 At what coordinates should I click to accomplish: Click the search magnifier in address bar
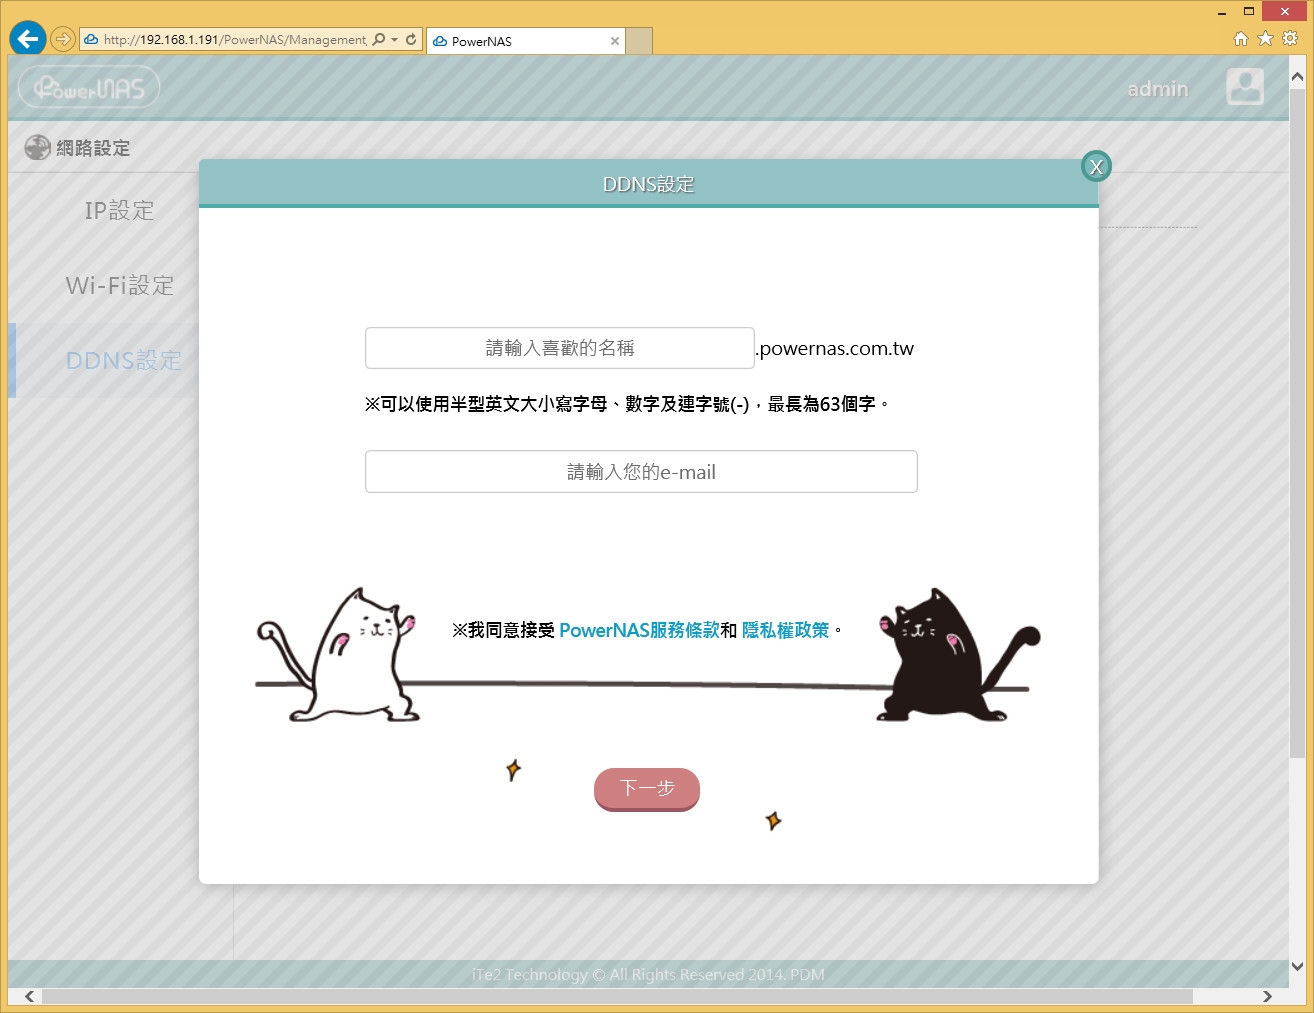pos(378,40)
